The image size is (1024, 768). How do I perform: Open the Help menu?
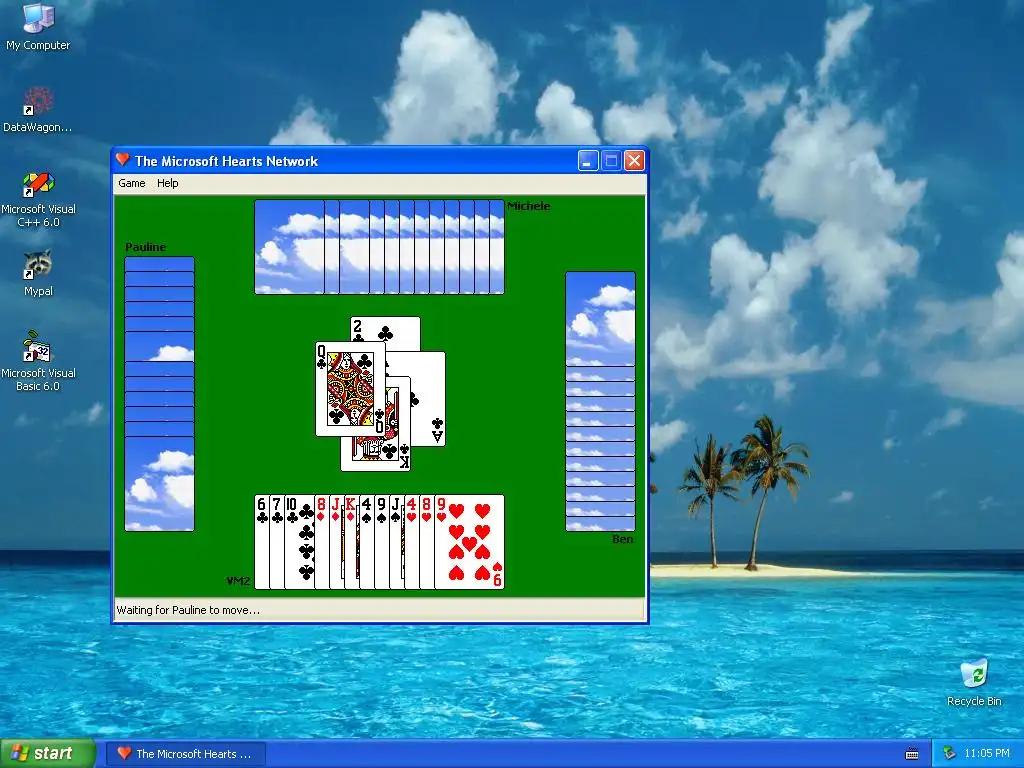pos(167,184)
